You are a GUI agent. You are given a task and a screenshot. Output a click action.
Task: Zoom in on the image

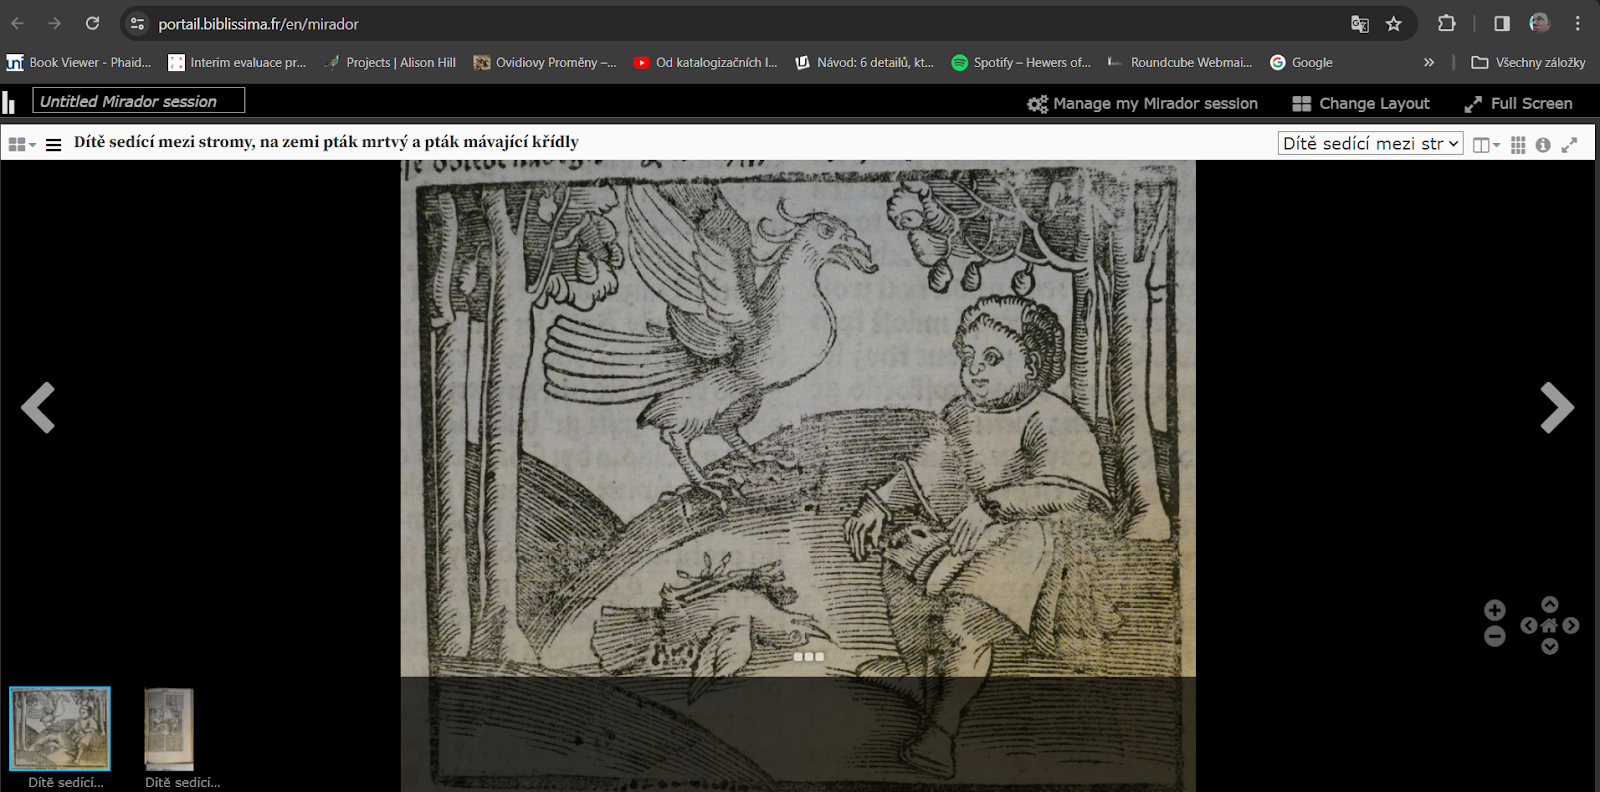tap(1495, 610)
